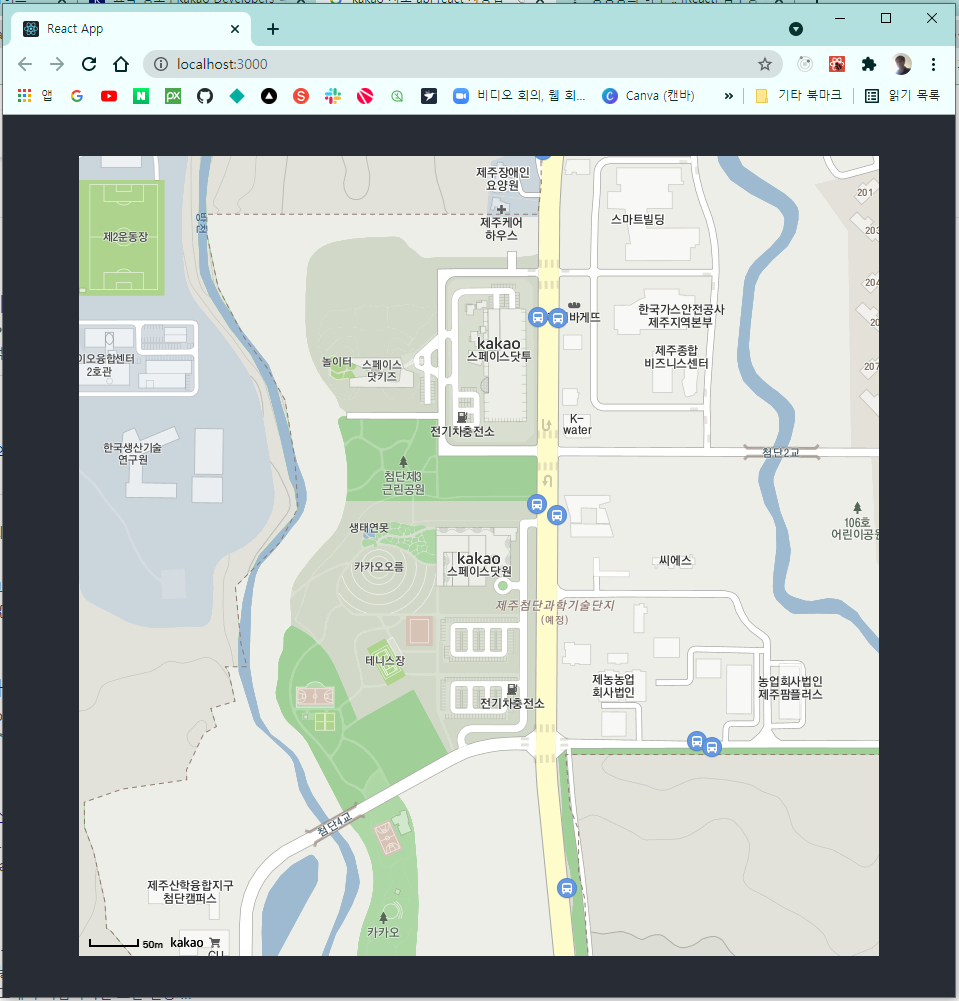The image size is (959, 1001).
Task: Click the 테니스장 label
Action: (385, 661)
